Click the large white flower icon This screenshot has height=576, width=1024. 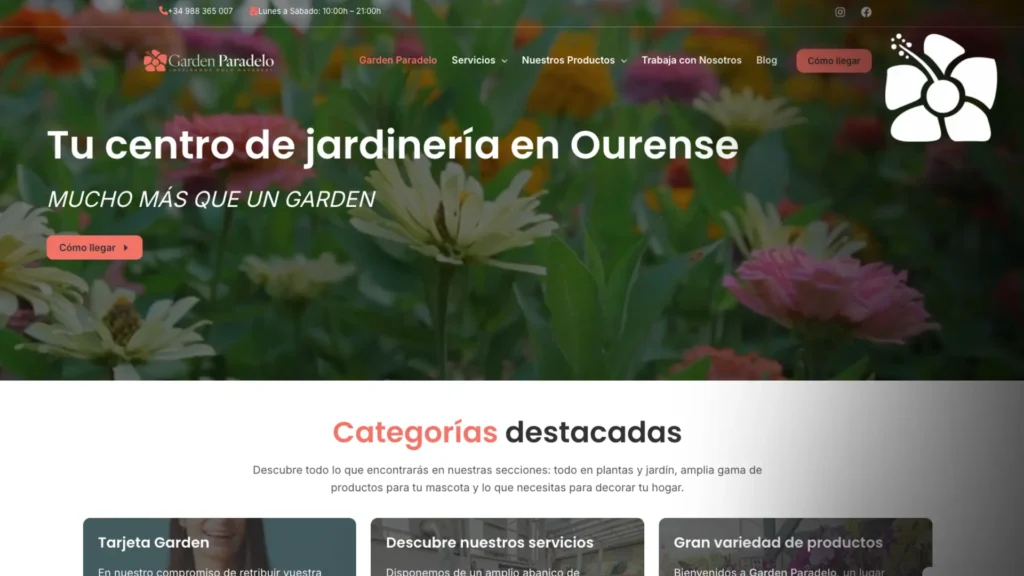click(941, 89)
